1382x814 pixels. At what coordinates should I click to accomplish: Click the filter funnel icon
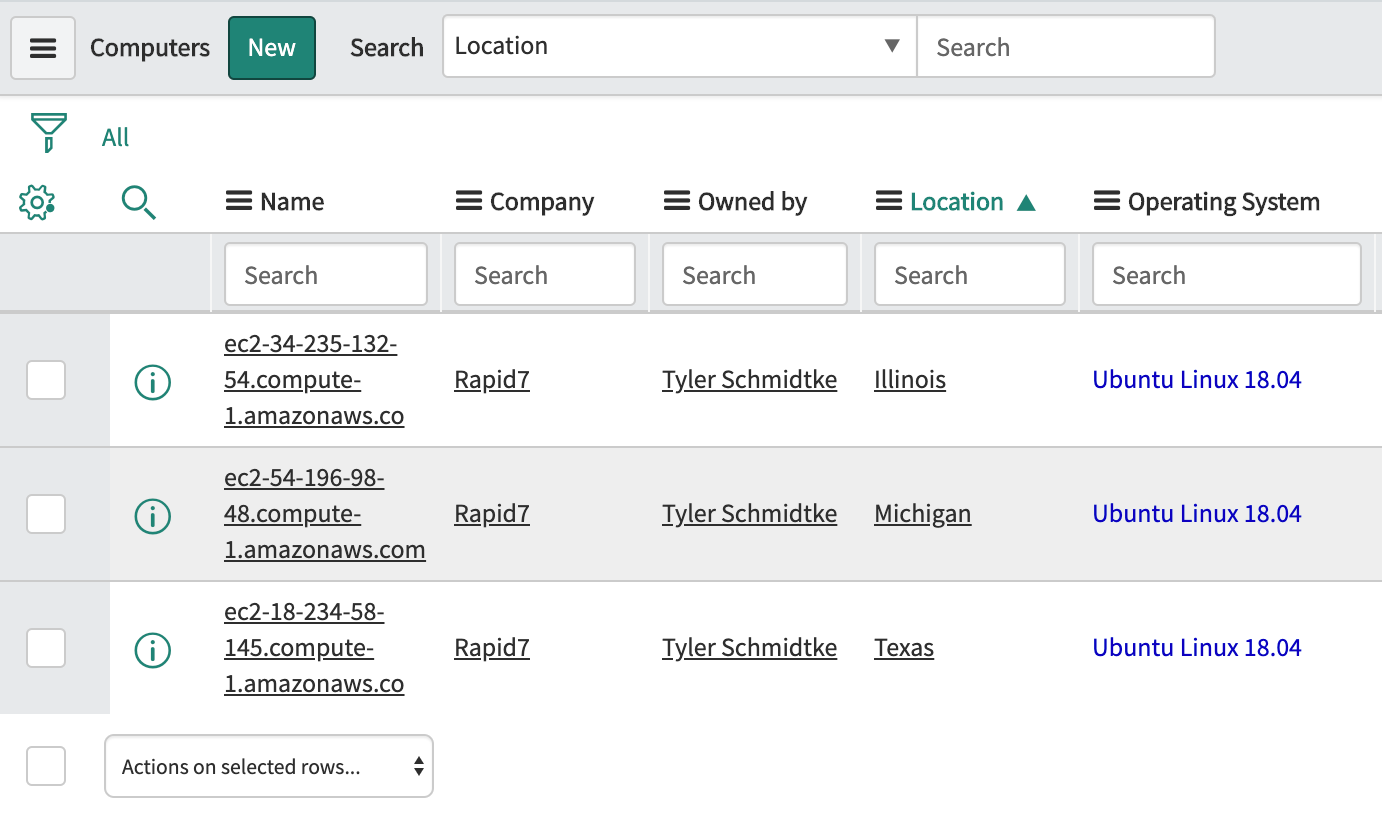click(x=48, y=133)
